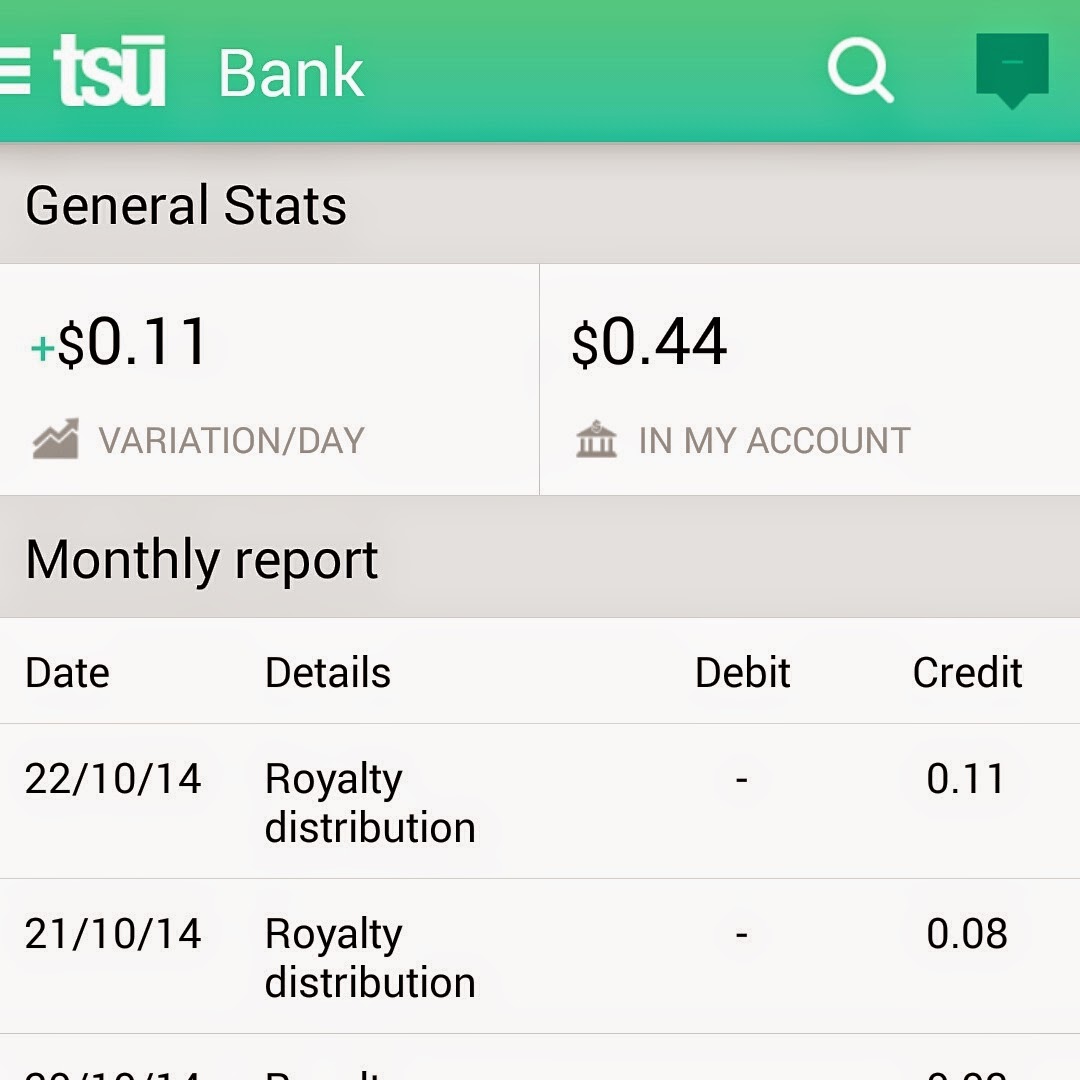Image resolution: width=1080 pixels, height=1080 pixels.
Task: Tap the Monthly report section header
Action: pos(540,558)
